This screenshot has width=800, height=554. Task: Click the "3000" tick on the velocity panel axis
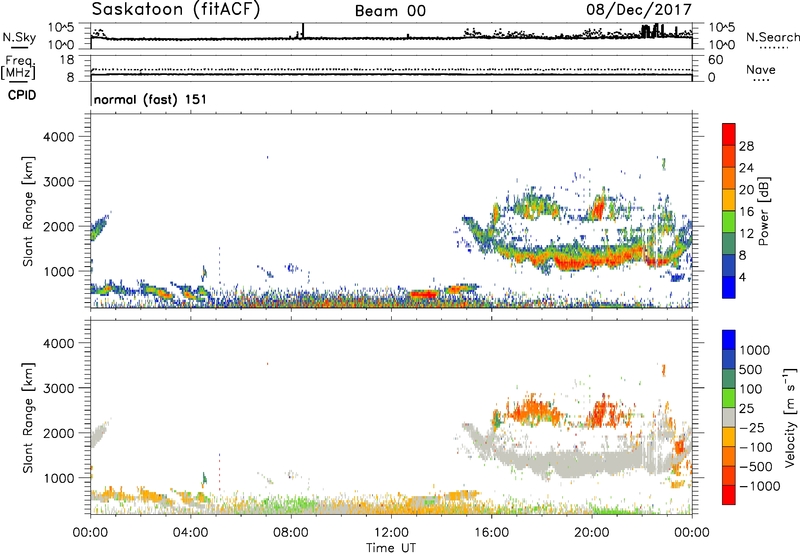(59, 389)
